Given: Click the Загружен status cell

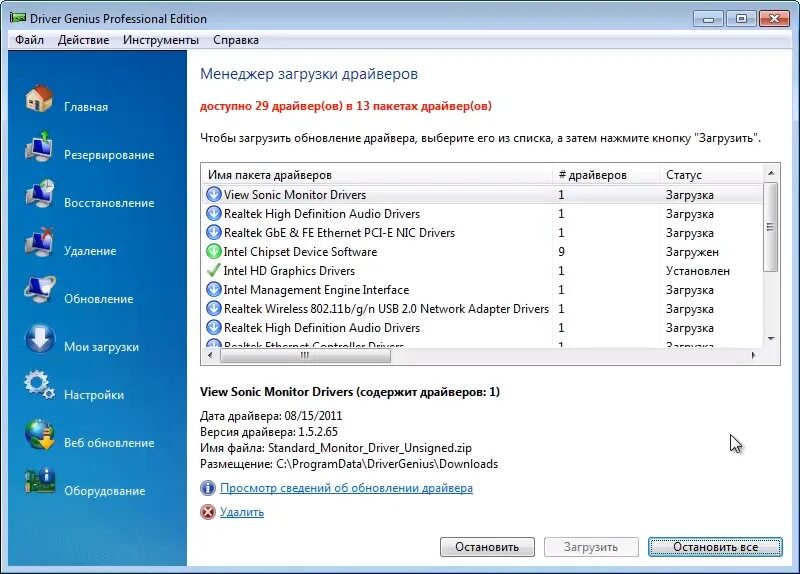Looking at the screenshot, I should click(x=692, y=252).
